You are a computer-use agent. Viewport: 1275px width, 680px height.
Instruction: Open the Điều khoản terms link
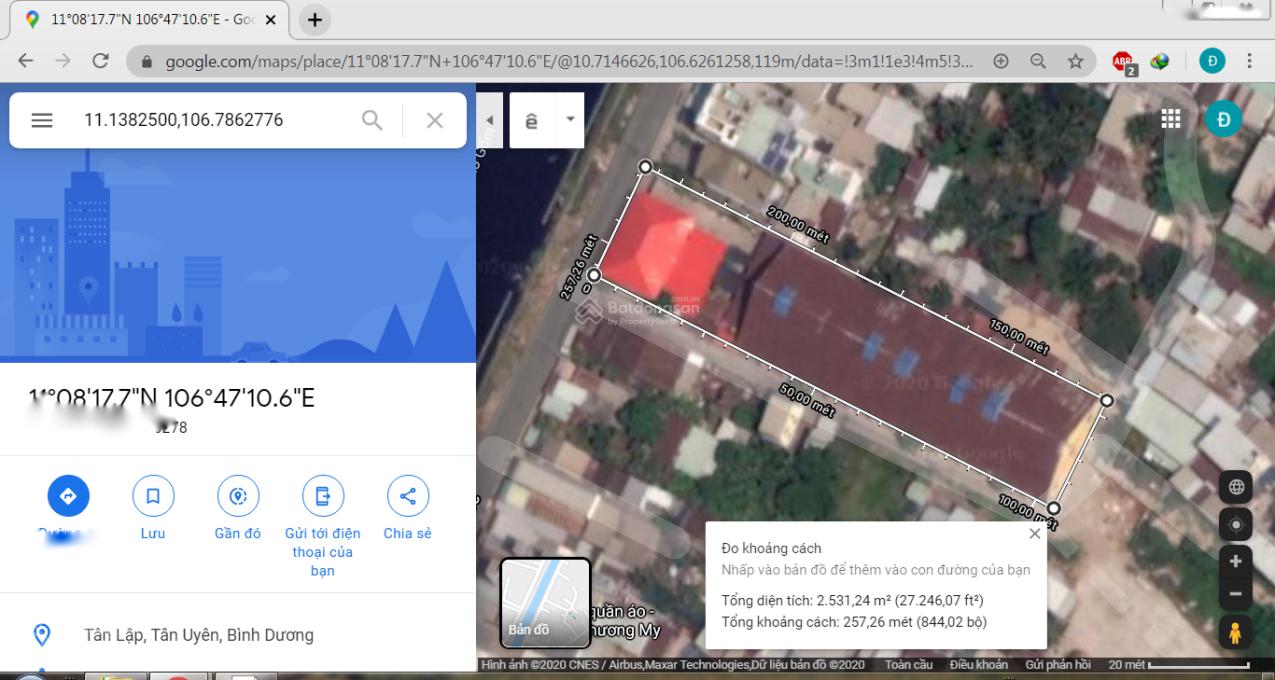pyautogui.click(x=978, y=665)
